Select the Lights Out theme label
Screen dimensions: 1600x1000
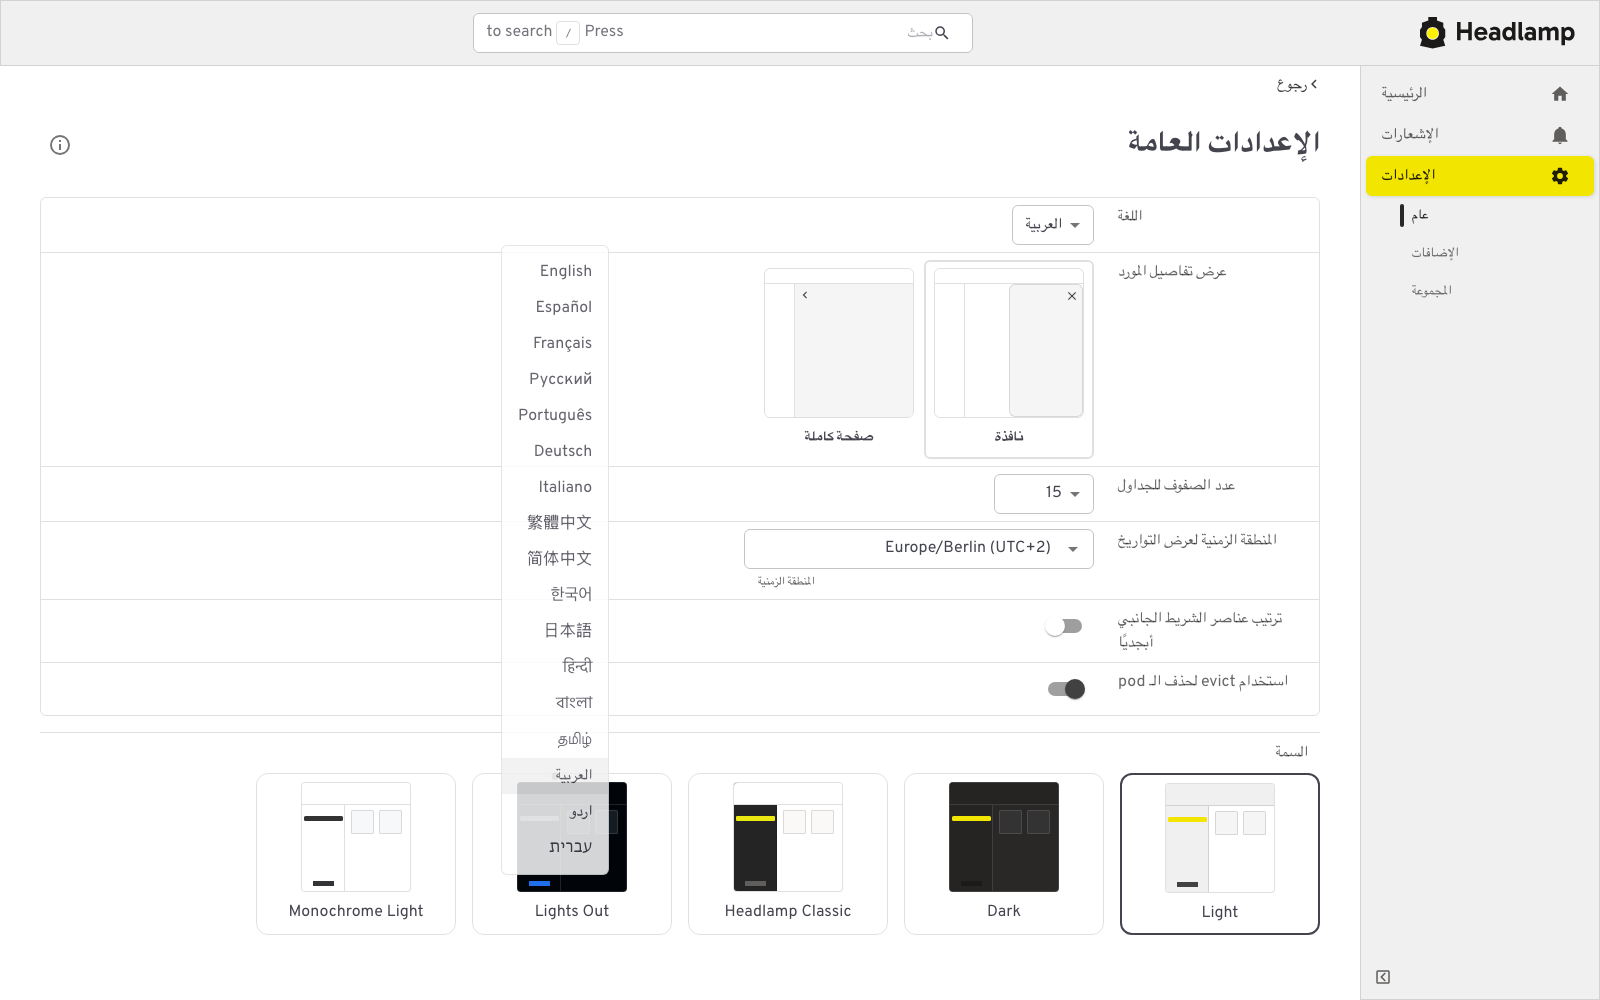pyautogui.click(x=572, y=911)
